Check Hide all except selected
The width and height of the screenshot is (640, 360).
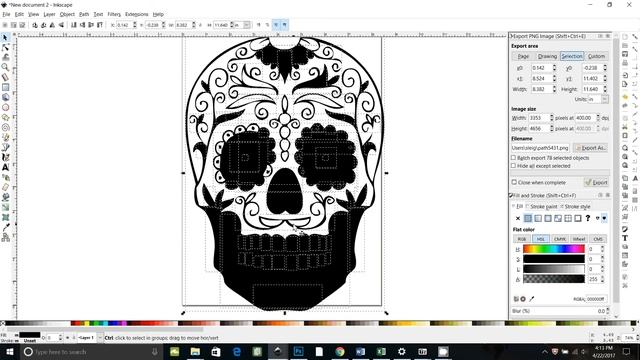pyautogui.click(x=513, y=166)
